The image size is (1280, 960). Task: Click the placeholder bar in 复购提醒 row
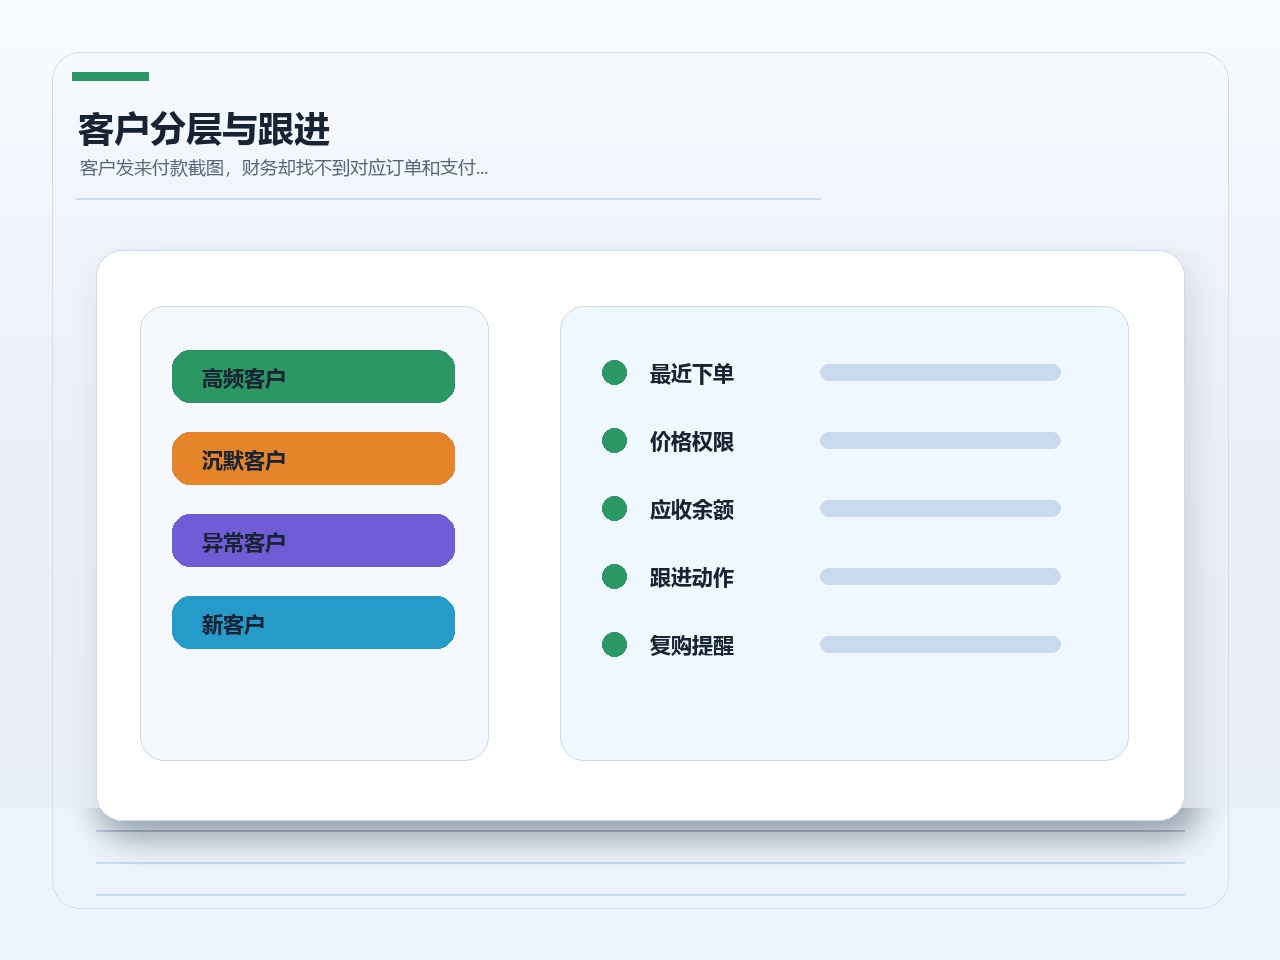tap(940, 645)
